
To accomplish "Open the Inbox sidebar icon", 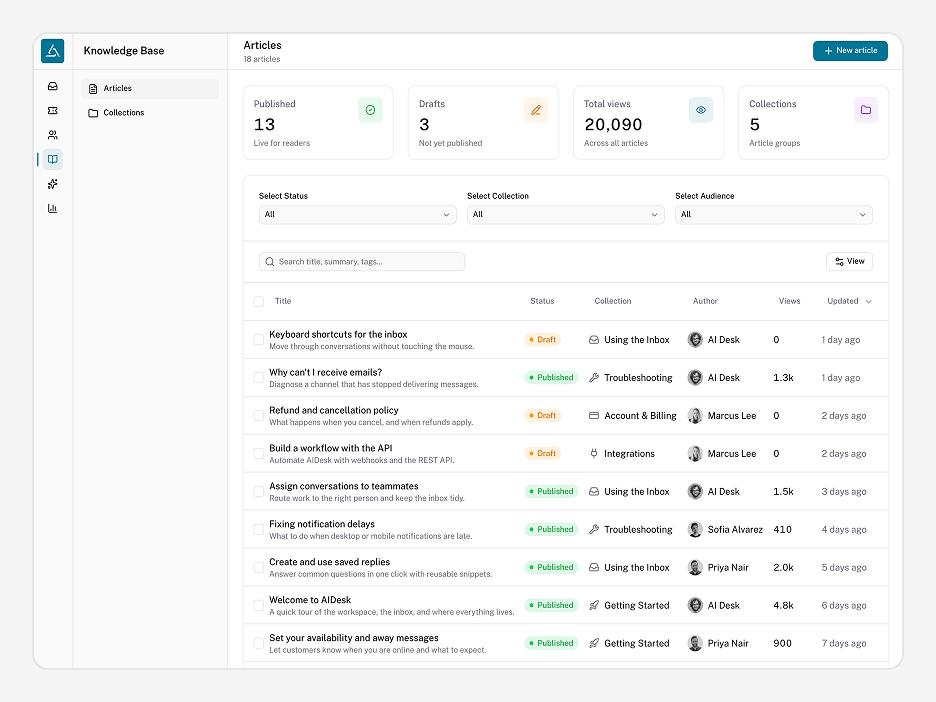I will 53,87.
